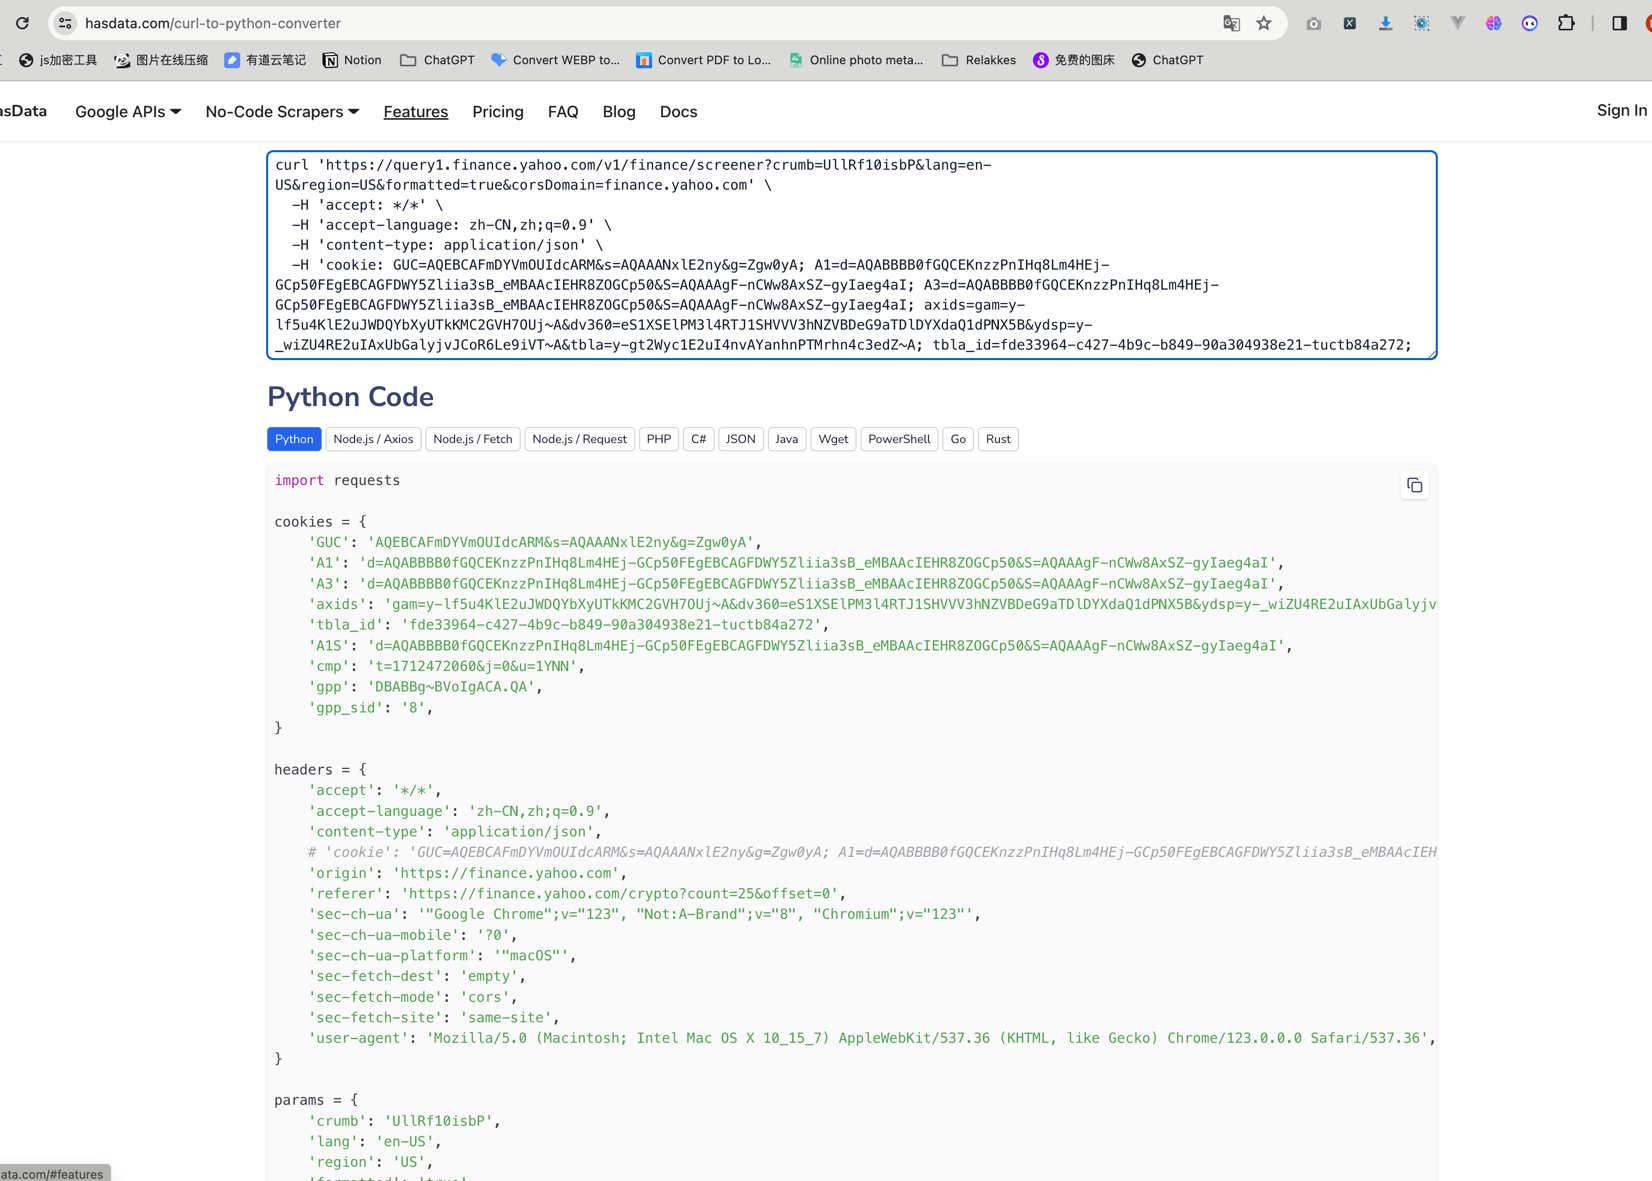
Task: Expand the Google APIs dropdown menu
Action: point(128,112)
